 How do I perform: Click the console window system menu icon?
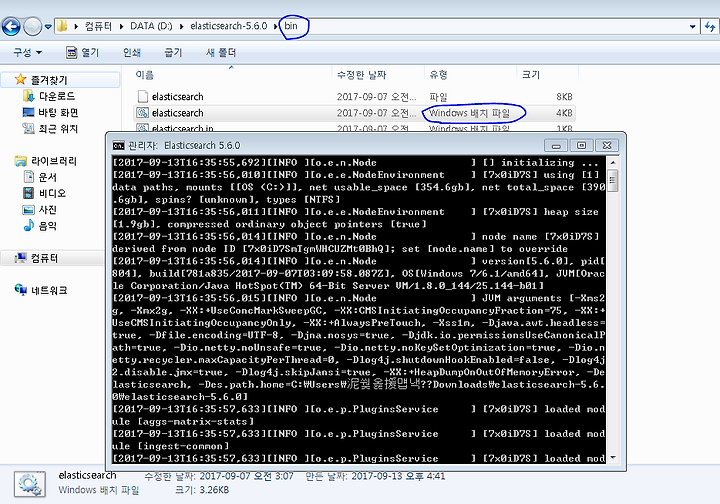[118, 146]
